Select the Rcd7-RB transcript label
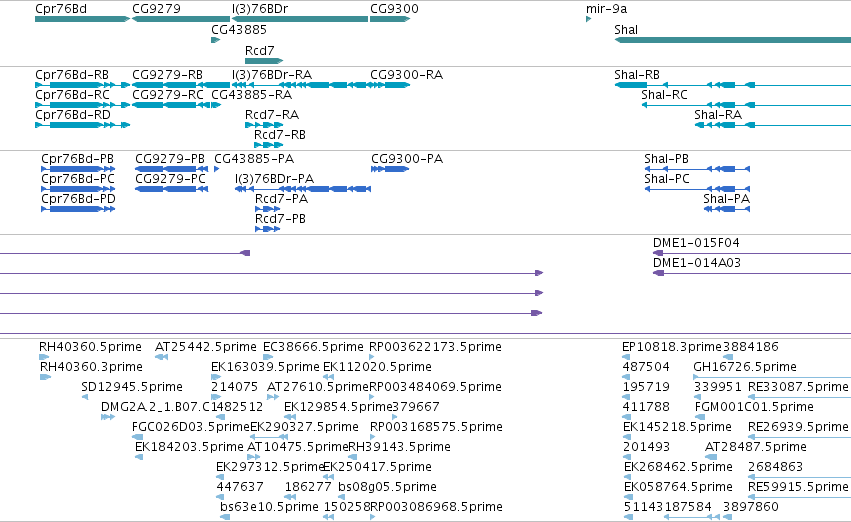851x522 pixels. [x=280, y=134]
